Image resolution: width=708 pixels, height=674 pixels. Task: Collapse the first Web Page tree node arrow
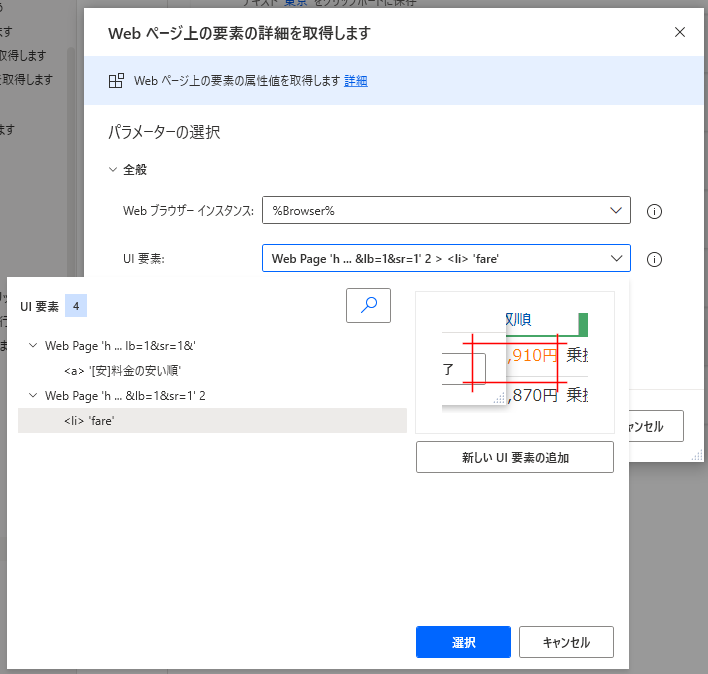point(33,346)
